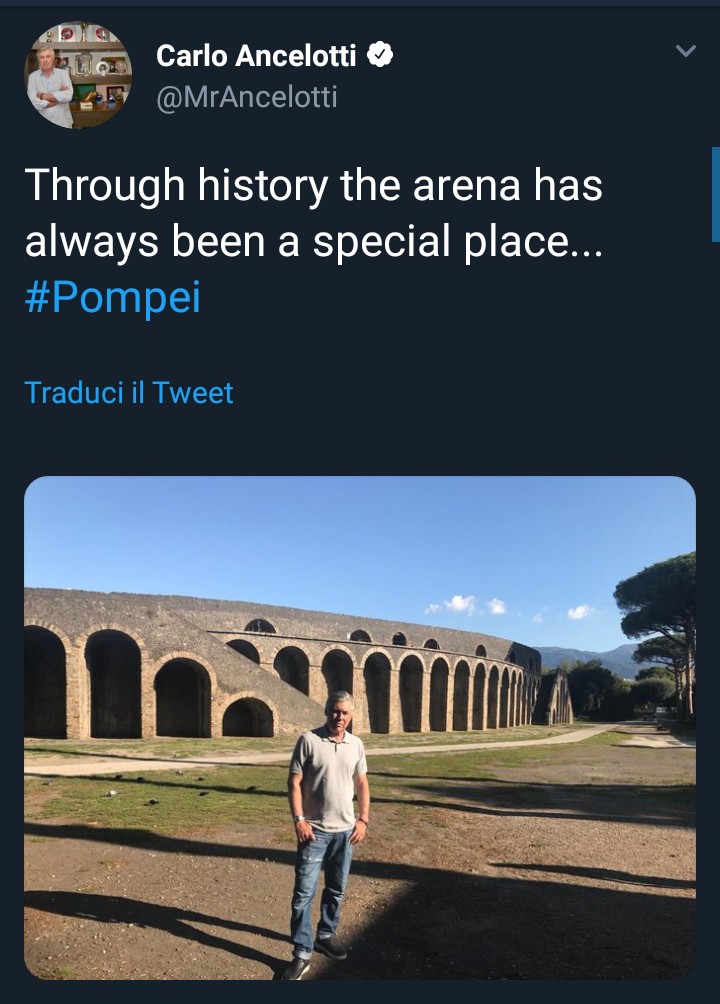Open the attached Pompeii amphitheater photo
Image resolution: width=720 pixels, height=1004 pixels.
[359, 727]
